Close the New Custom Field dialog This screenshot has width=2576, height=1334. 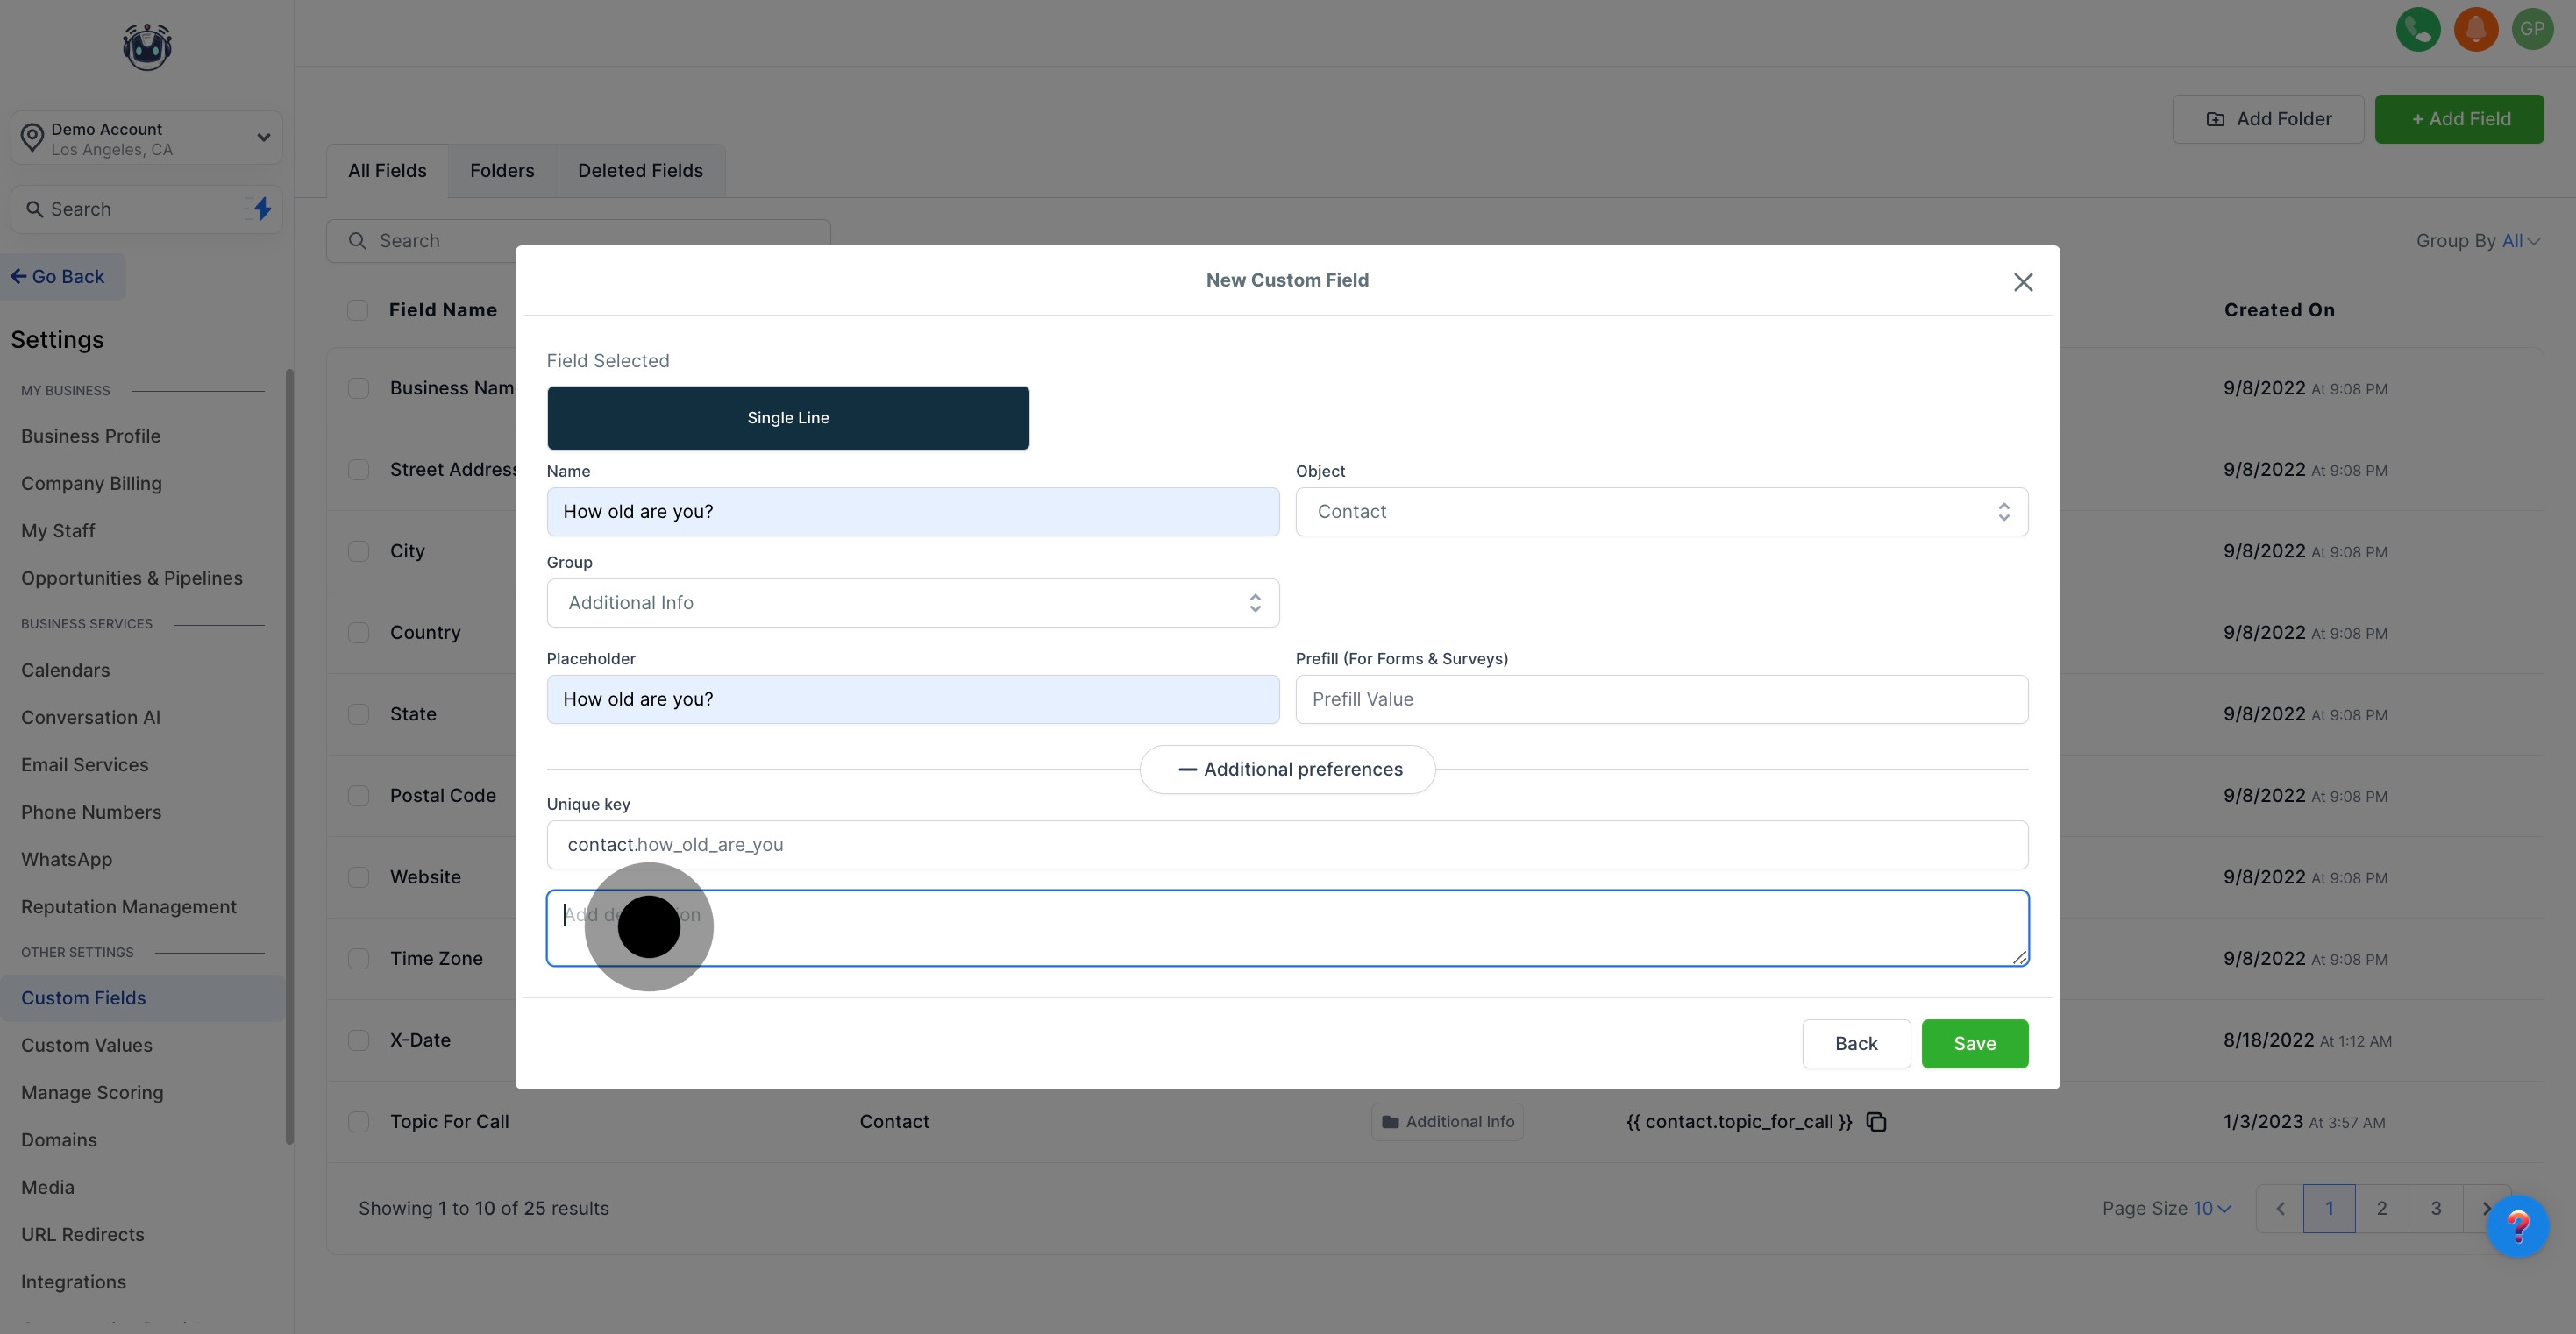click(2022, 283)
